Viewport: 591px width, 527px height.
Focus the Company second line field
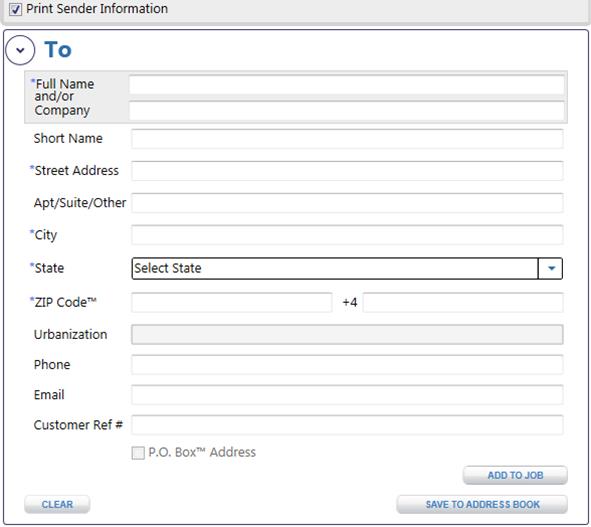coord(347,111)
